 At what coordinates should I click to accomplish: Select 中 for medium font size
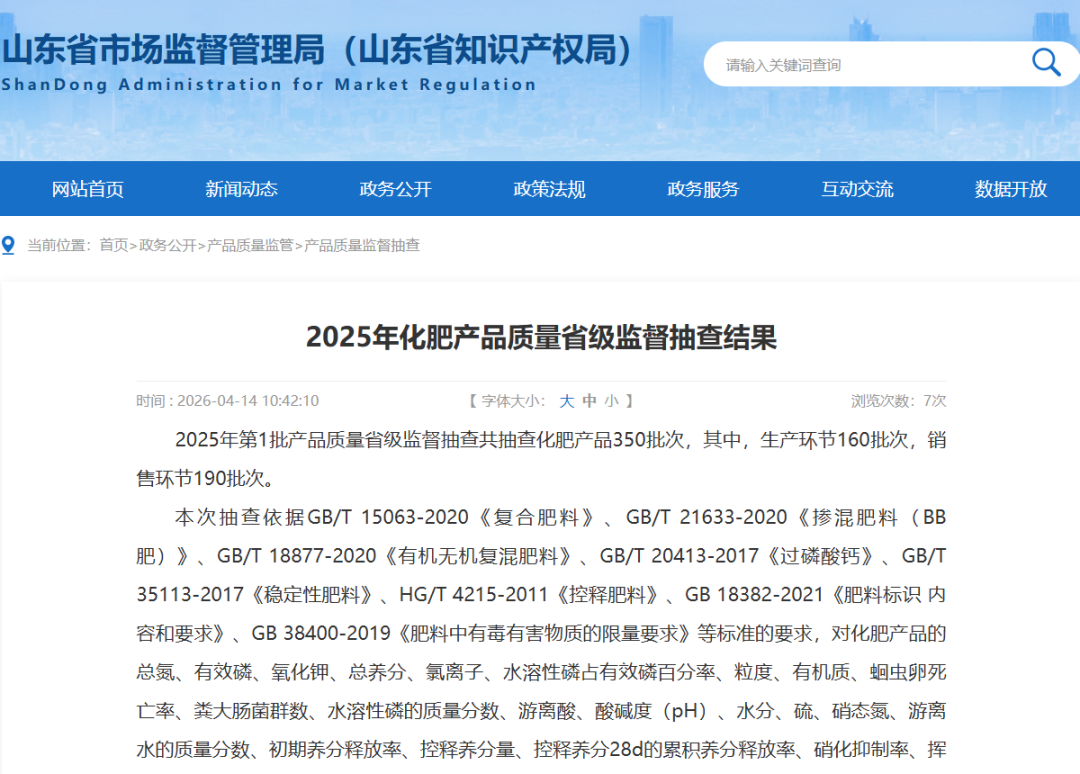point(589,400)
